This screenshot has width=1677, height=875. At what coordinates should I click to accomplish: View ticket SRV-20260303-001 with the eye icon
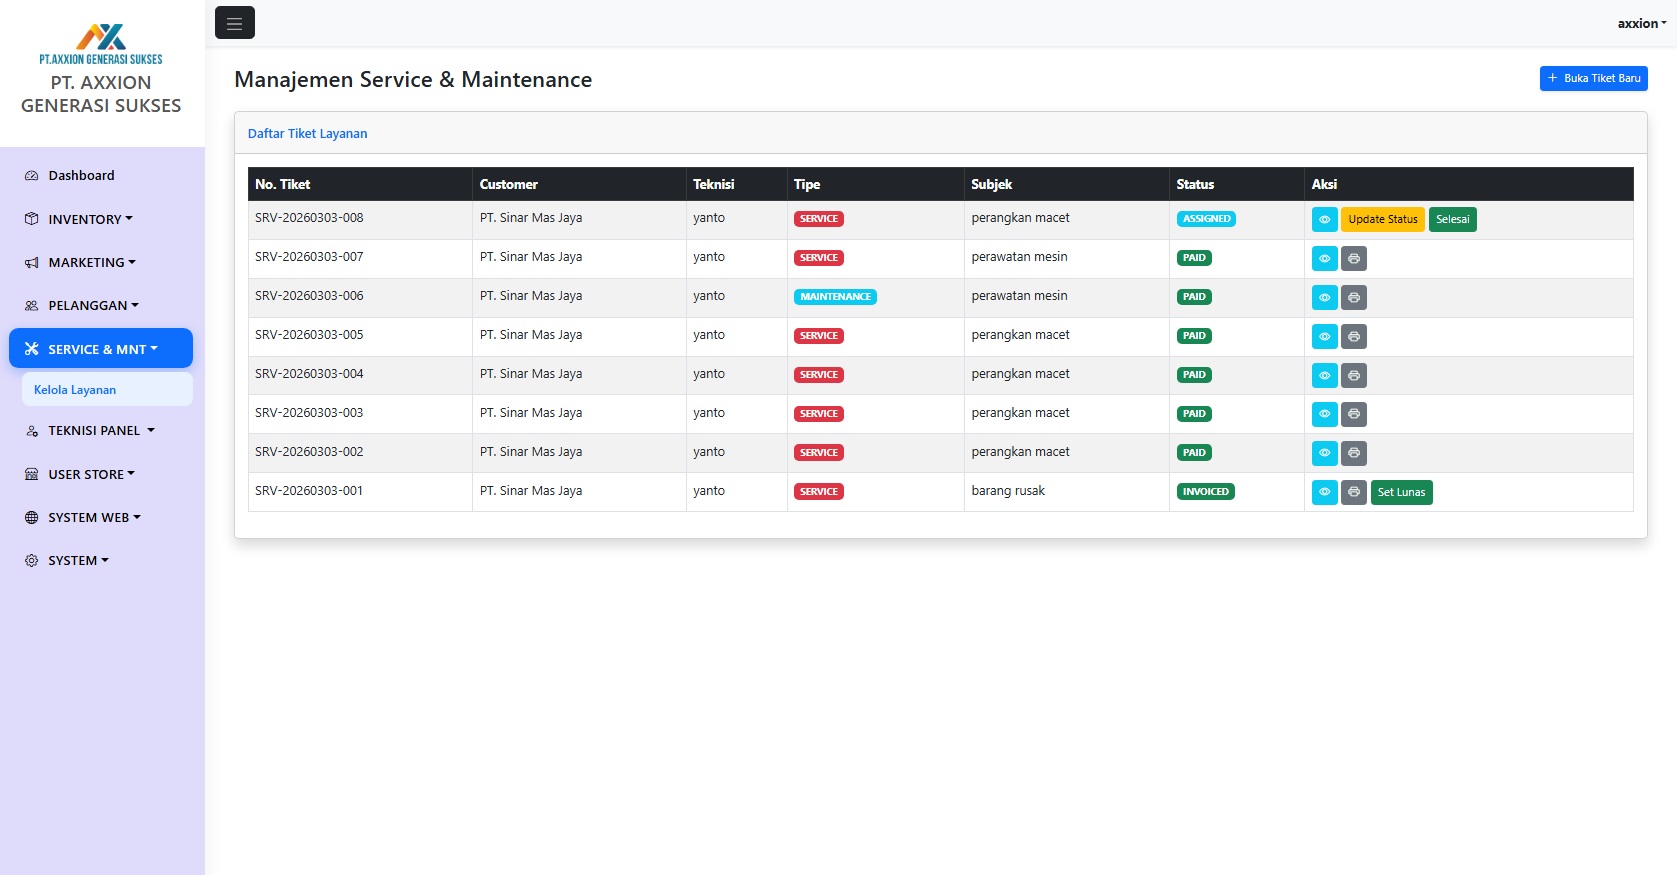1324,492
